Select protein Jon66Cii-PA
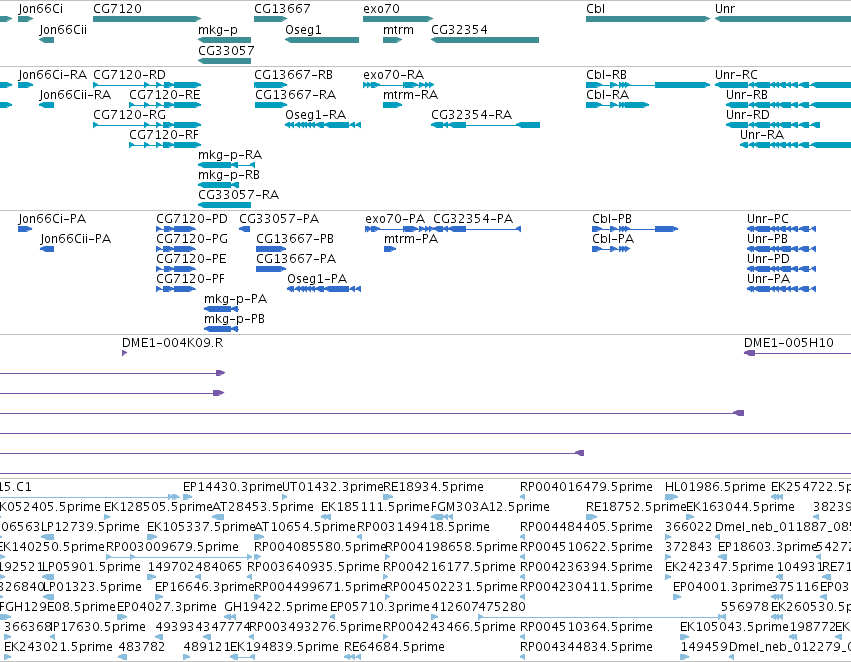Image resolution: width=851 pixels, height=662 pixels. (x=75, y=239)
